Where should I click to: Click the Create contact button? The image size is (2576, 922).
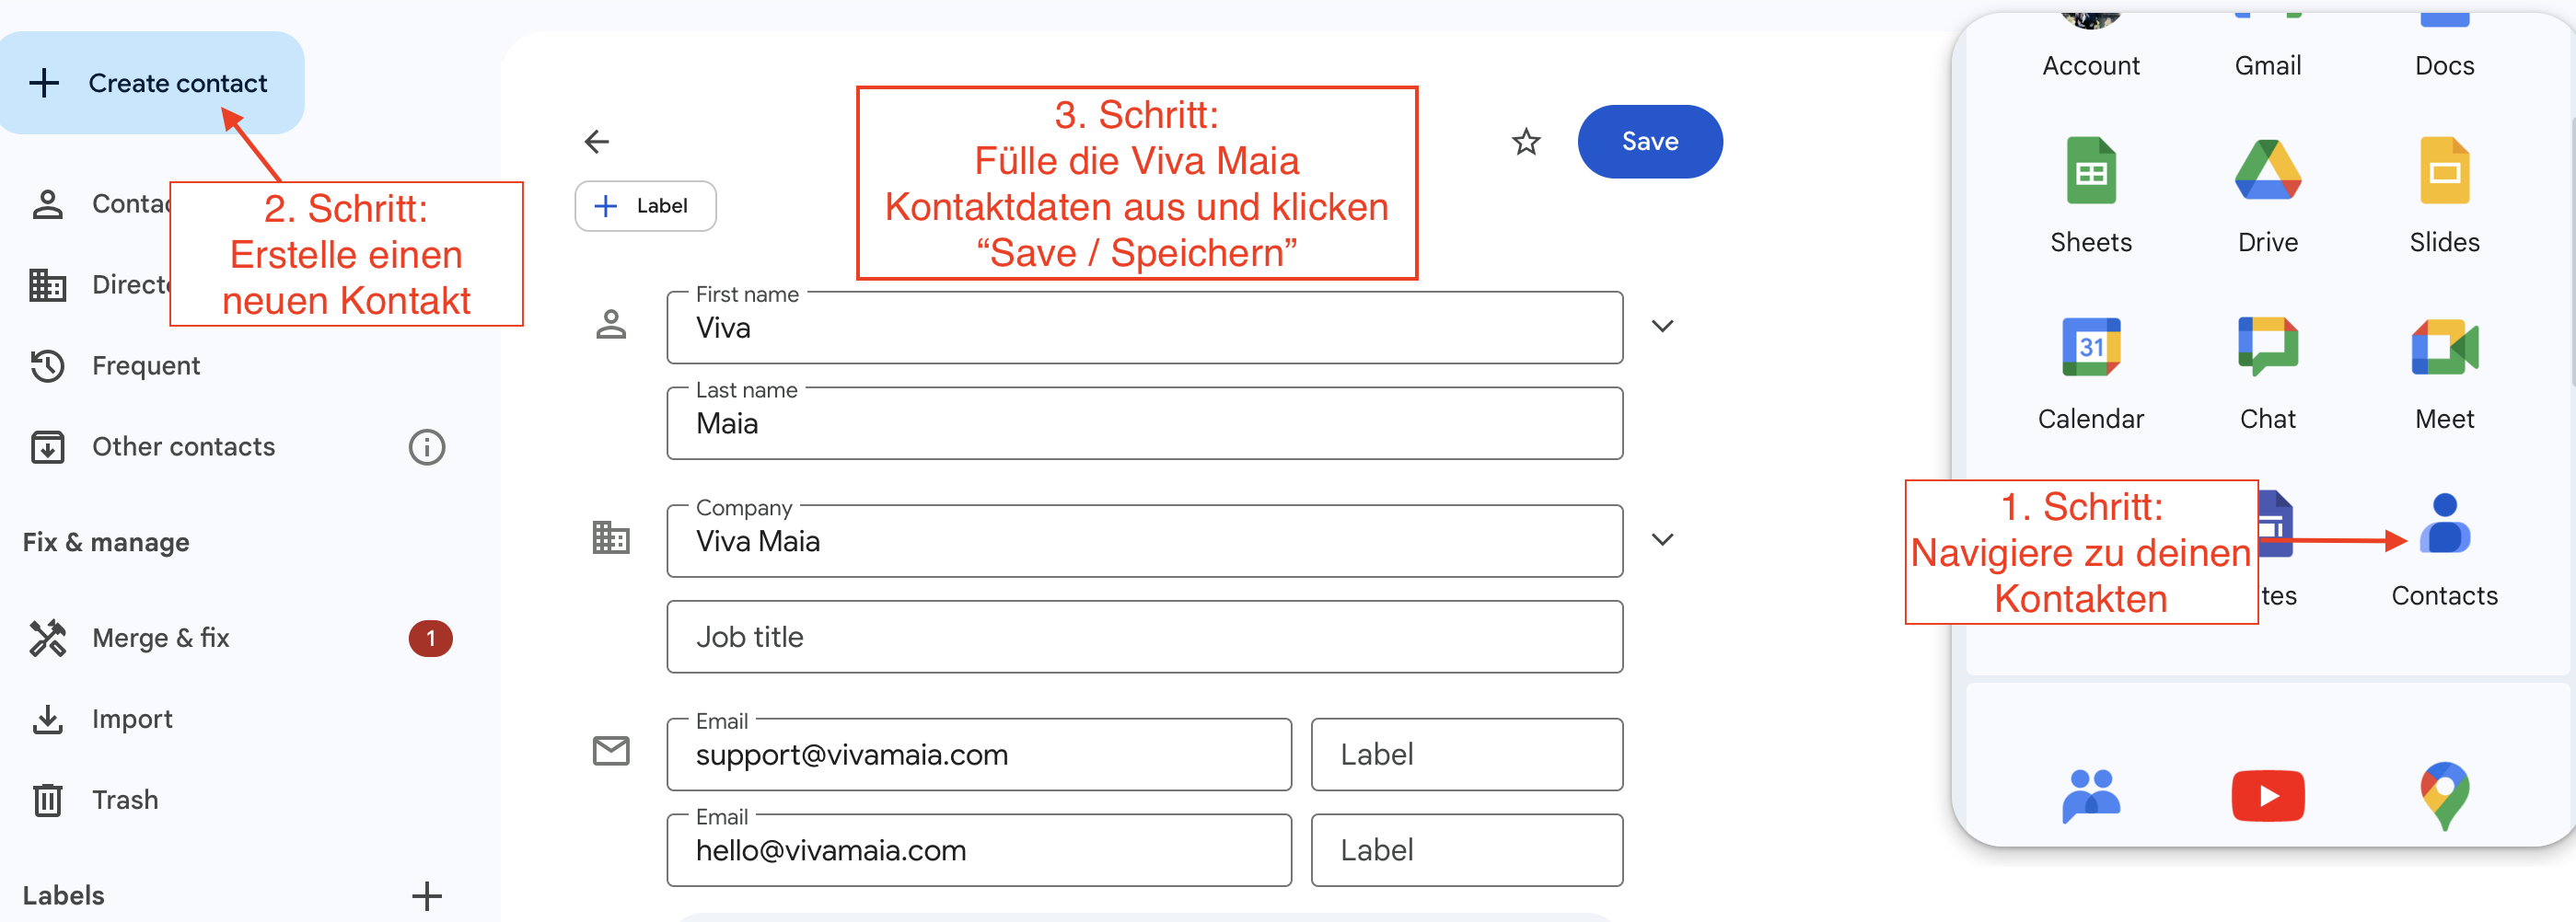click(x=152, y=83)
